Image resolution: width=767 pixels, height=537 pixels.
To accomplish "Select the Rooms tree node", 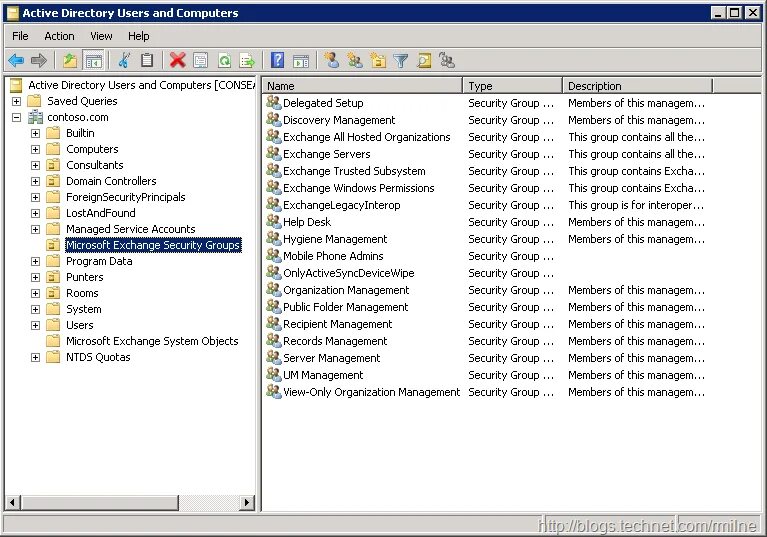I will (82, 293).
